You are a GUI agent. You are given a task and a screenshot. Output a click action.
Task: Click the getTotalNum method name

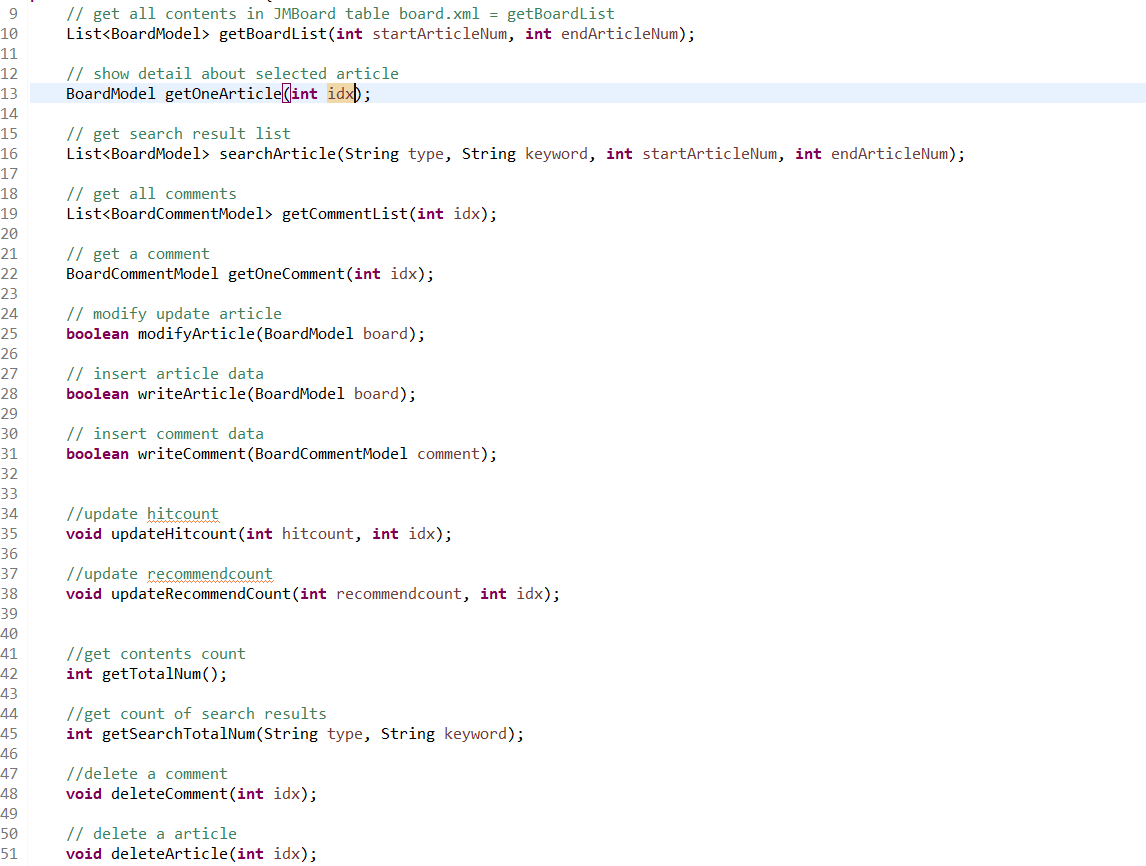pyautogui.click(x=151, y=675)
